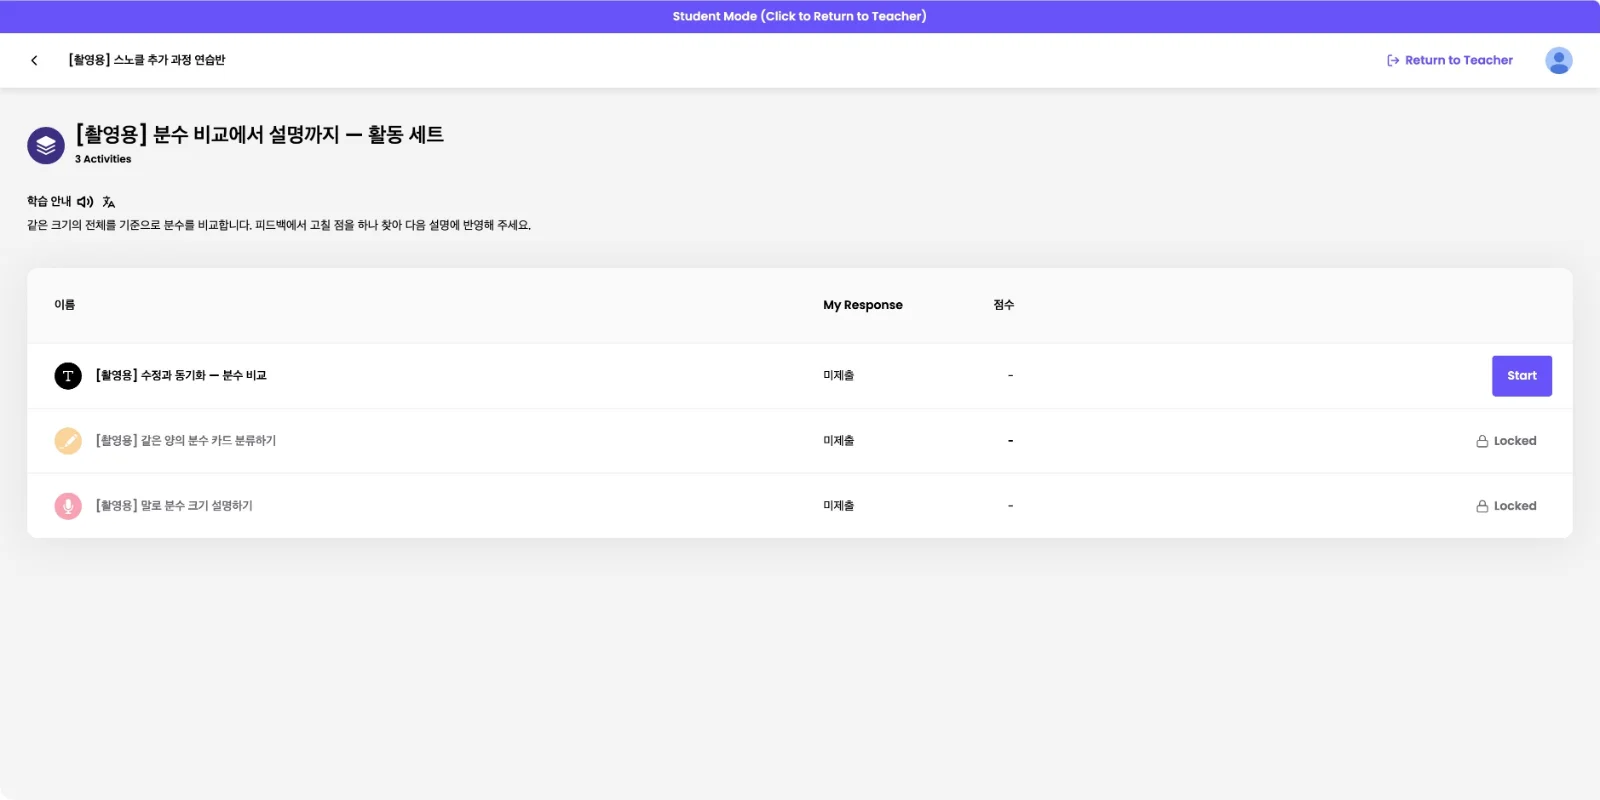Click Locked label on 말로 분수 크기 설명하기 row
Viewport: 1600px width, 800px height.
point(1506,506)
